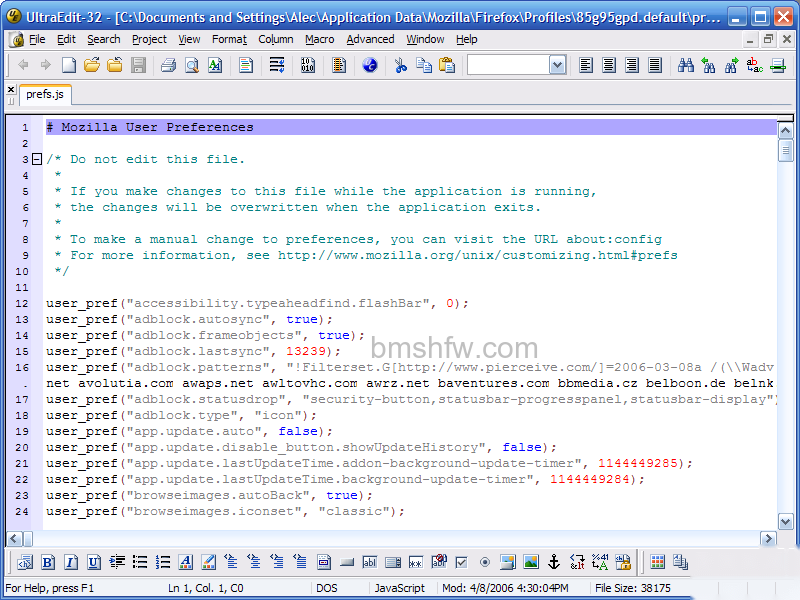Click the Bold HTML tag icon
Screen dimensions: 800x600
(48, 562)
